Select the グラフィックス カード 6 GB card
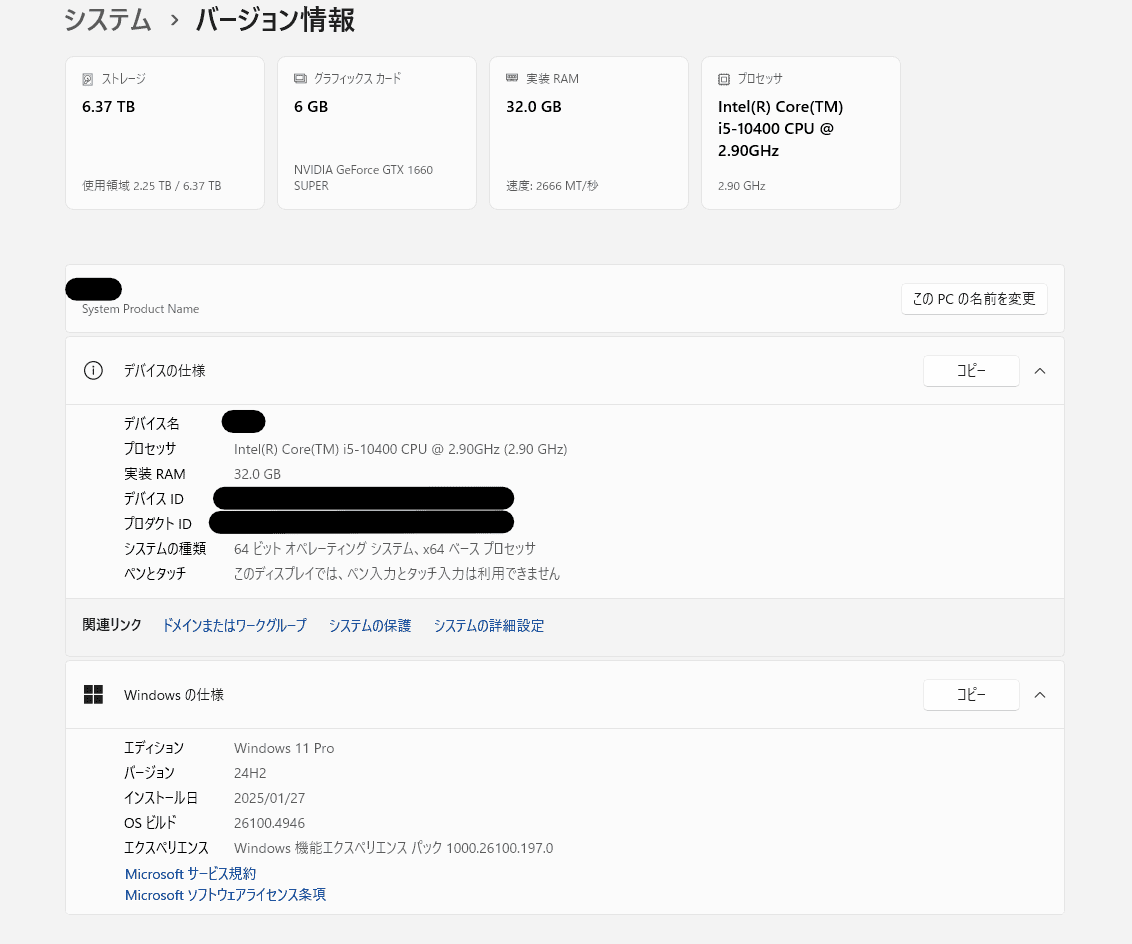 [377, 133]
